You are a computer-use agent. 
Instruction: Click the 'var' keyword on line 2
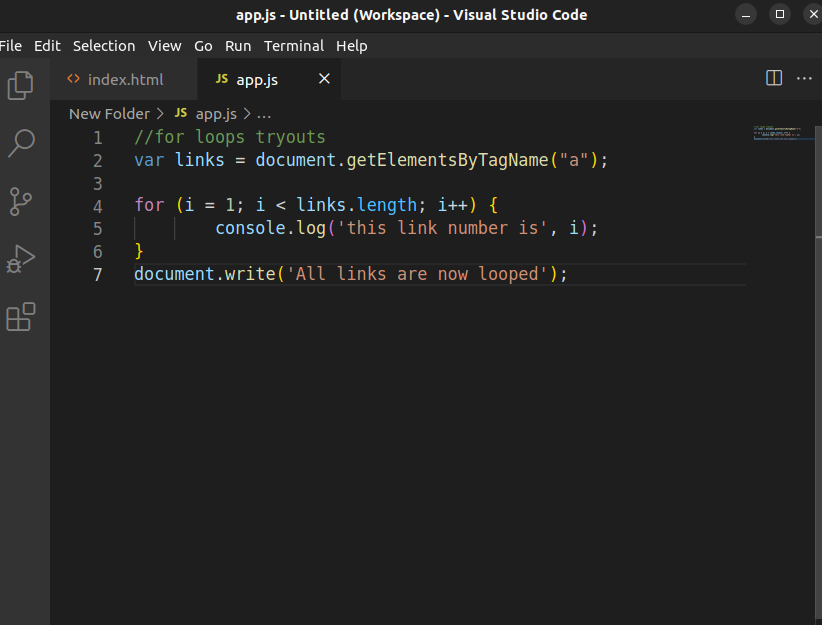(x=149, y=160)
